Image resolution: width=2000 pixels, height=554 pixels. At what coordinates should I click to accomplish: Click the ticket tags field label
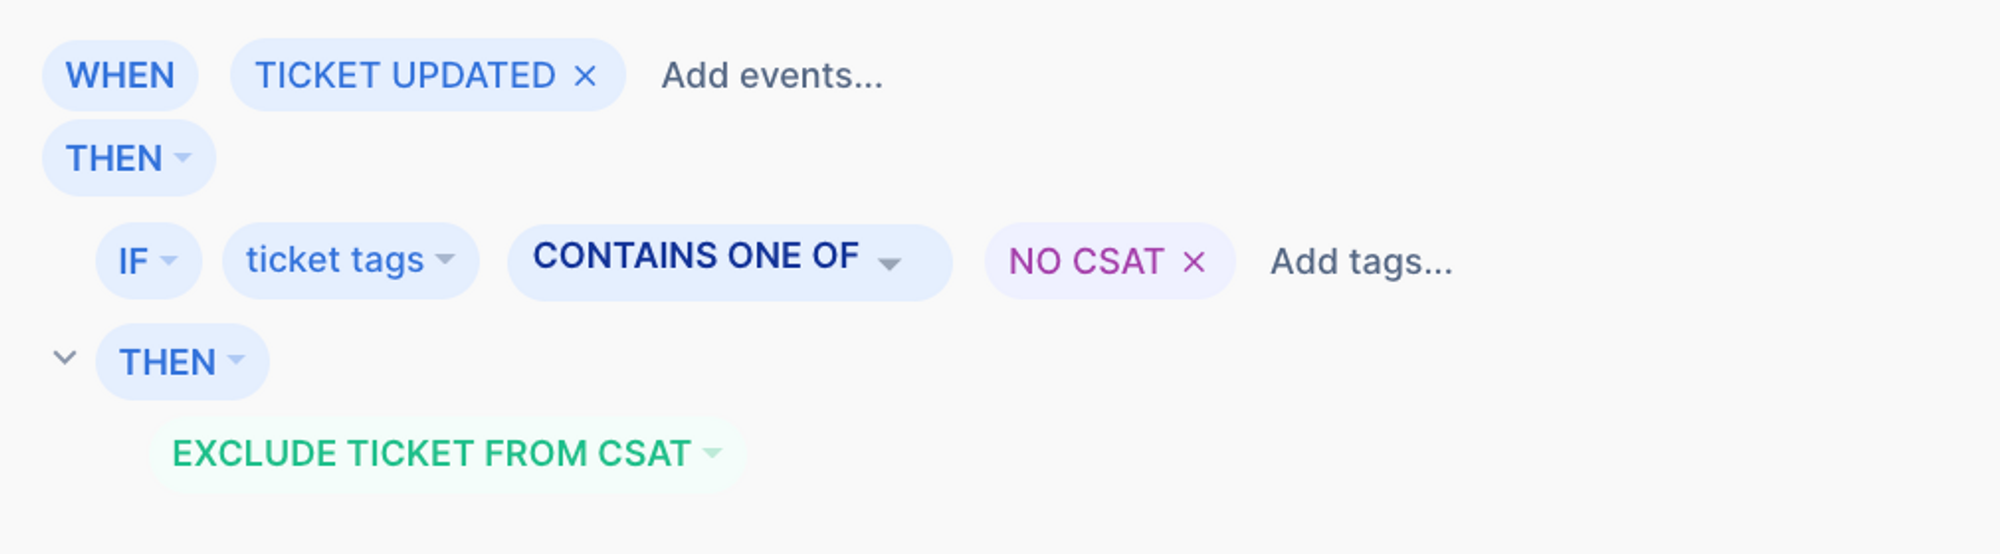coord(335,260)
